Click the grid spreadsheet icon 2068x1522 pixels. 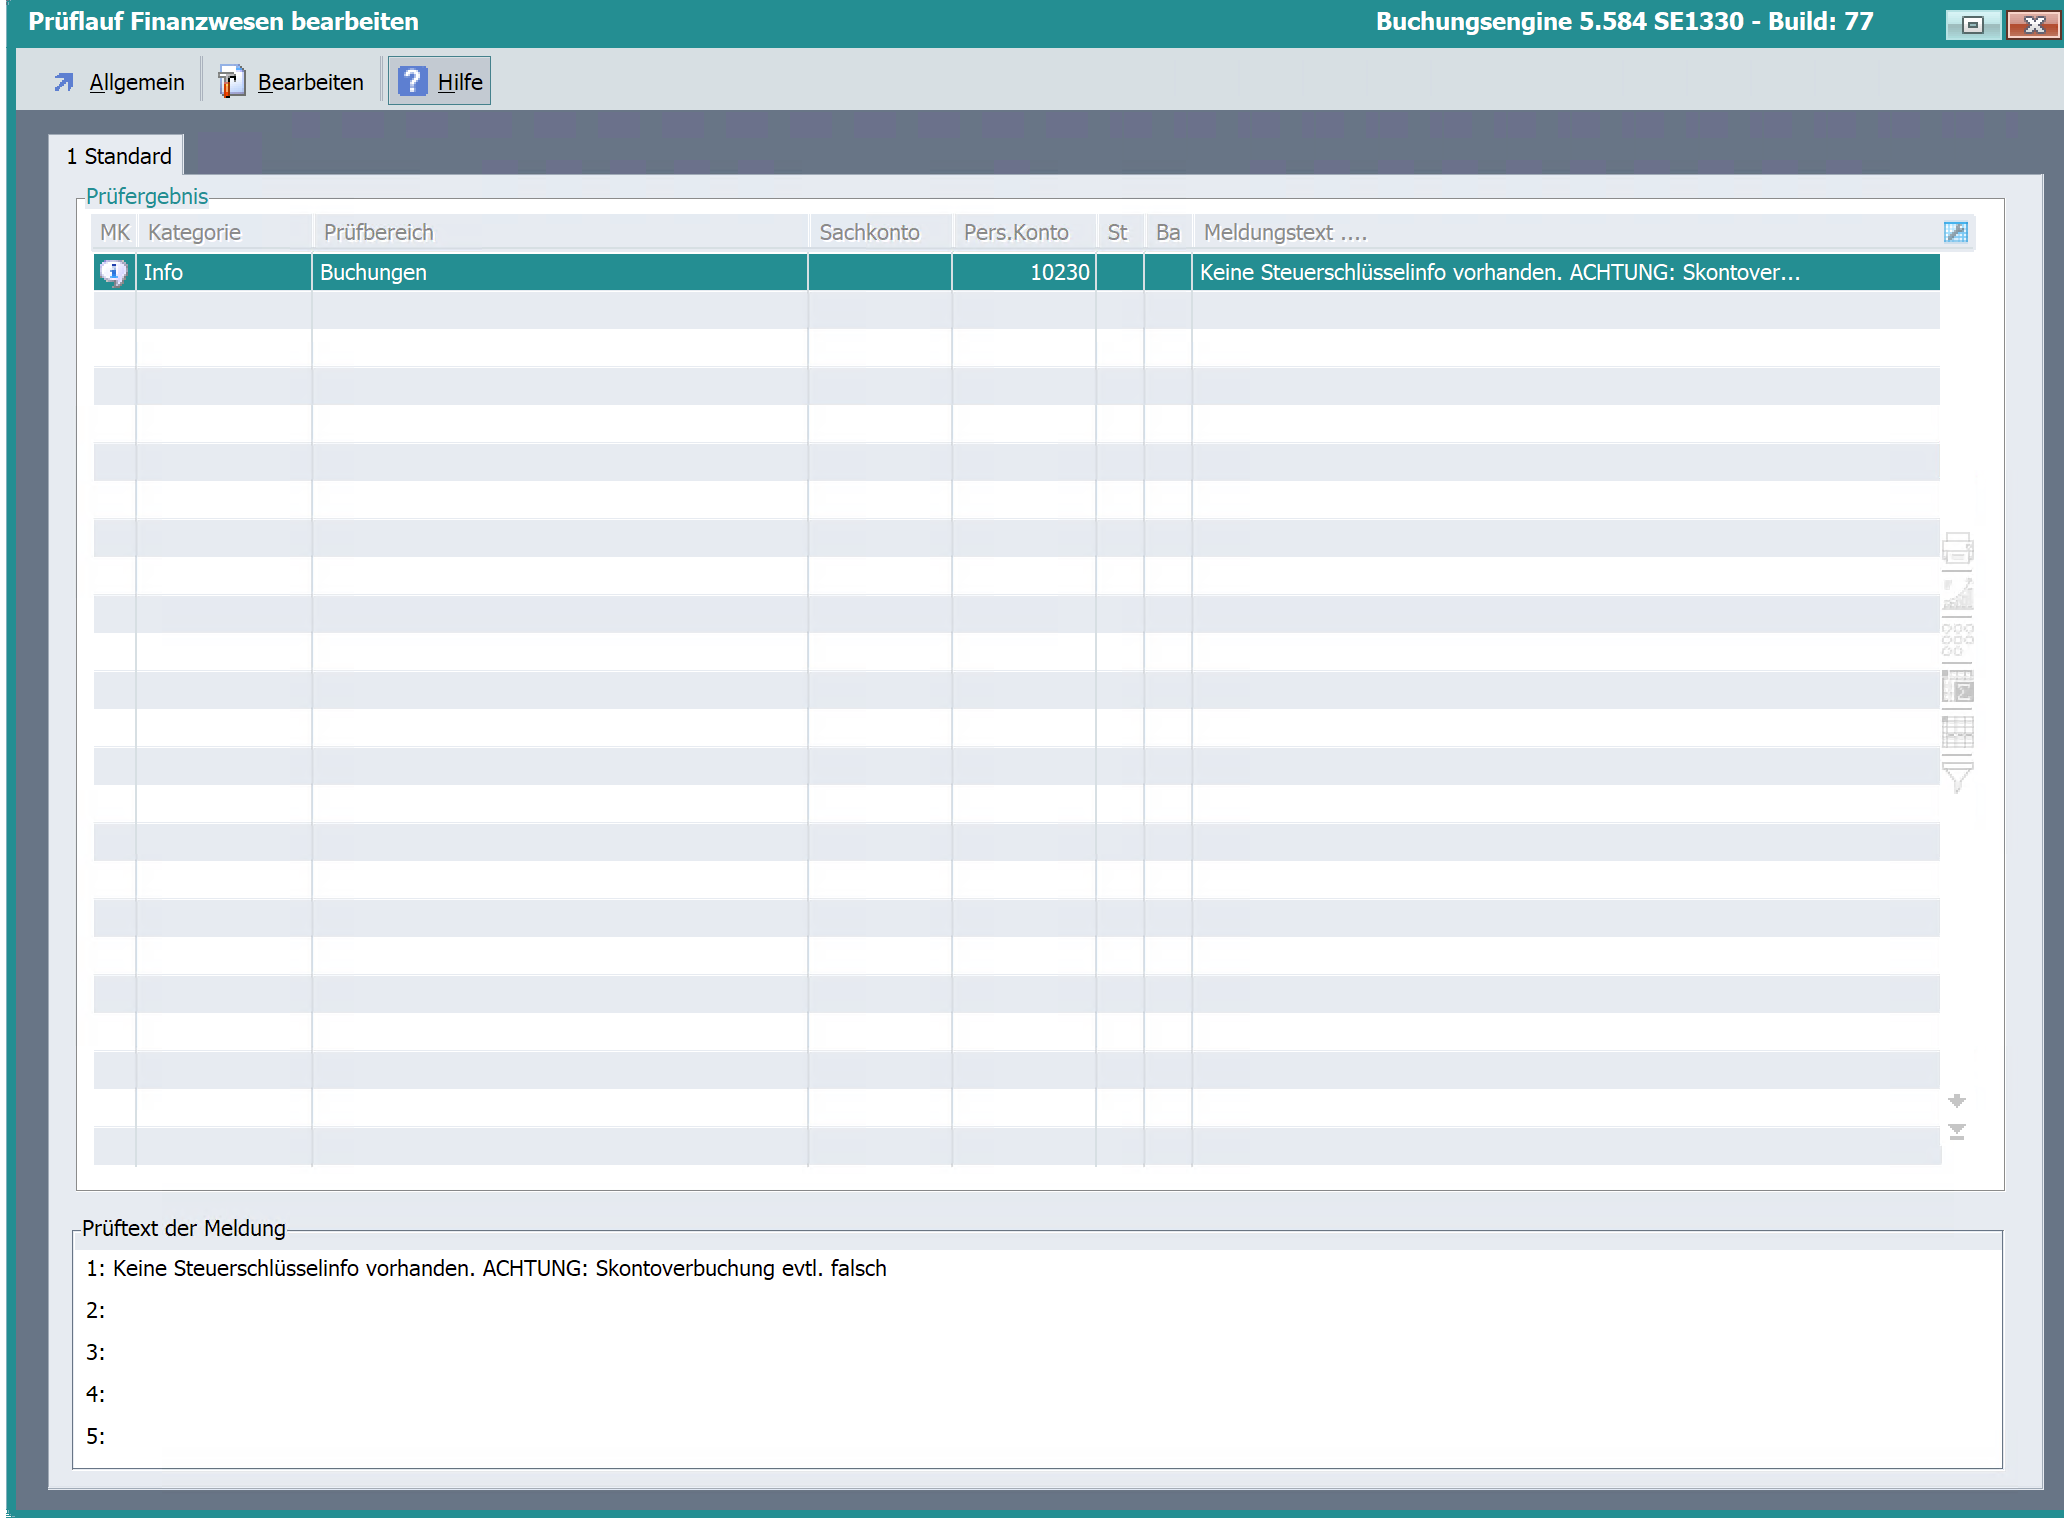tap(1957, 732)
